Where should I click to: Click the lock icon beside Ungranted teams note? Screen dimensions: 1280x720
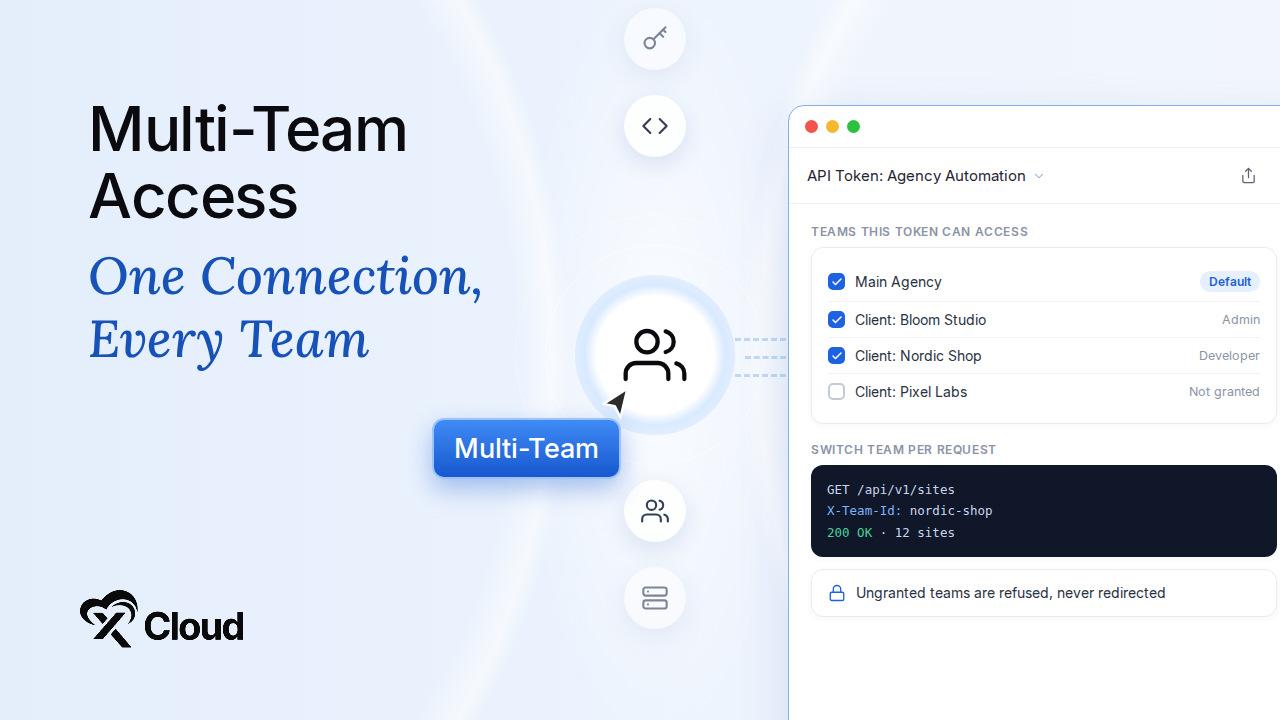tap(837, 593)
